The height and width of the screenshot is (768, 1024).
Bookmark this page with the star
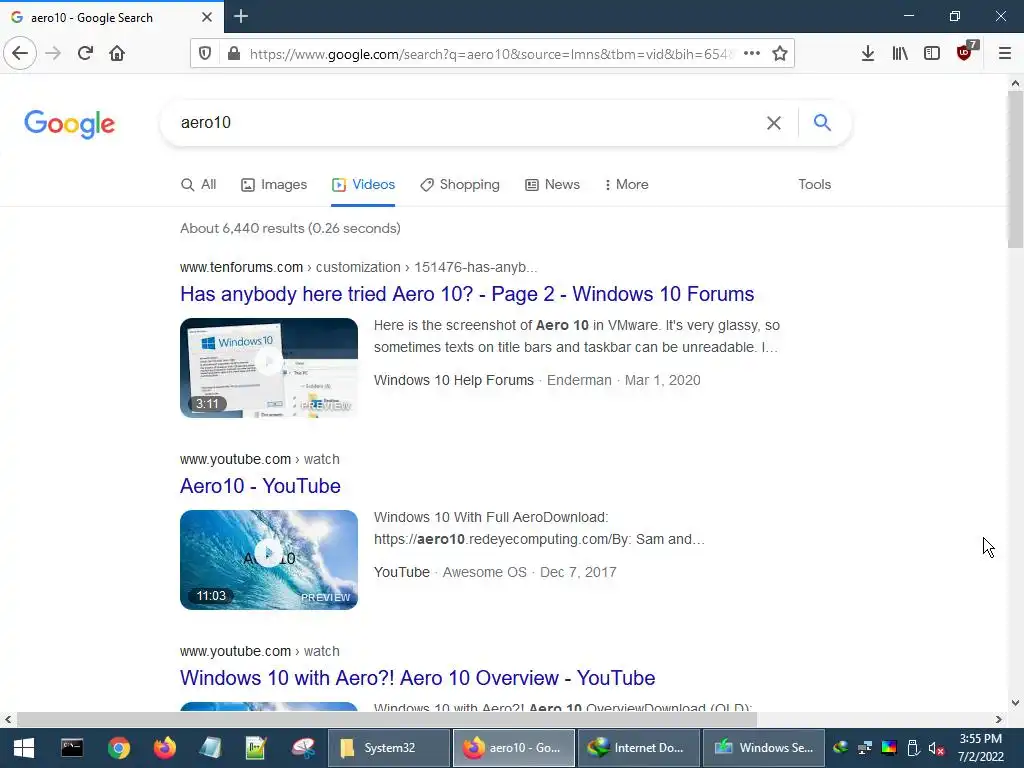[x=780, y=54]
